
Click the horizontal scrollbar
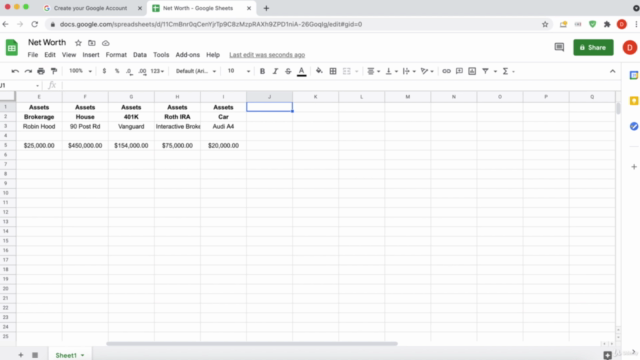click(252, 344)
